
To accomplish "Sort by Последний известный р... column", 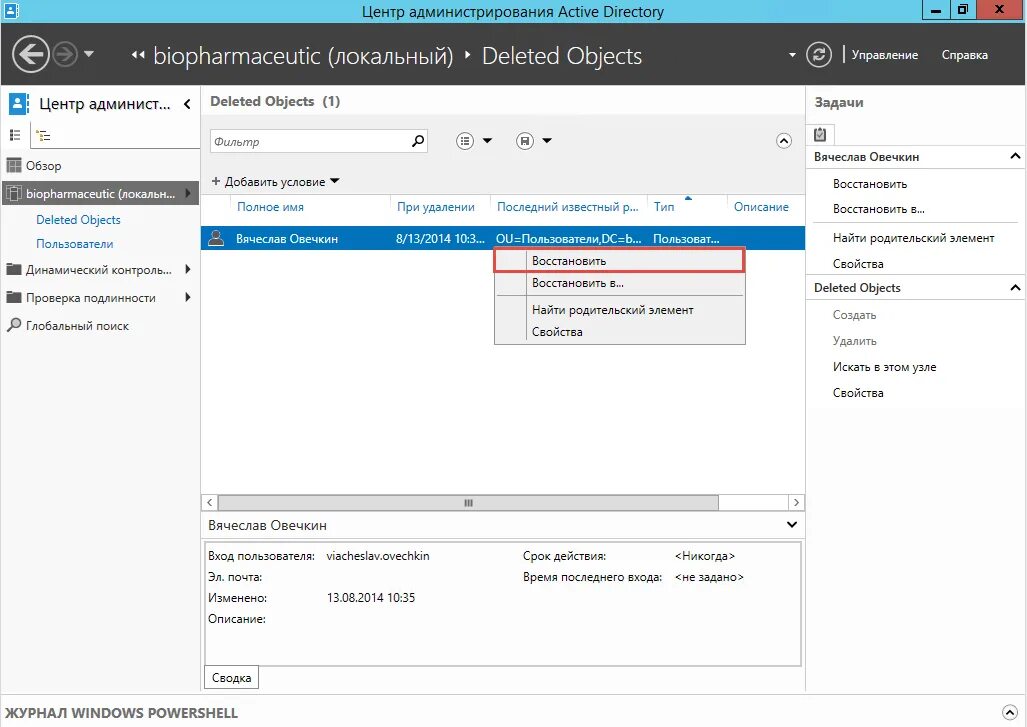I will 567,207.
